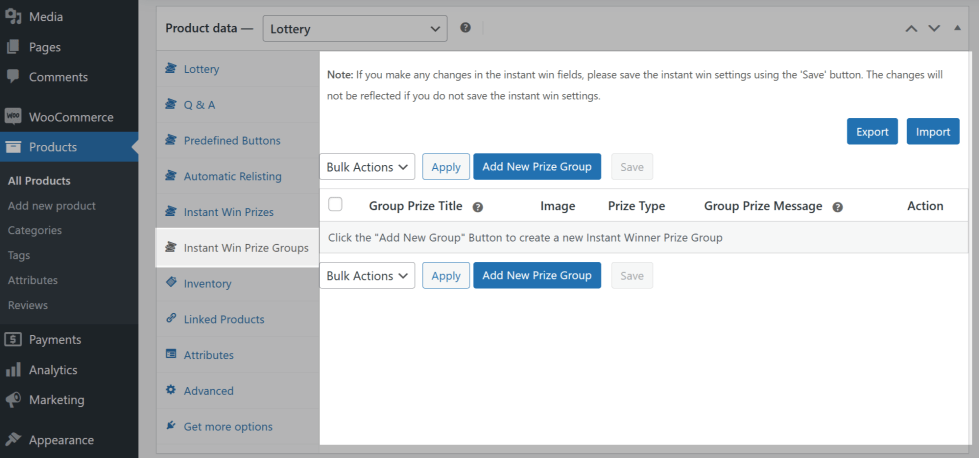Viewport: 979px width, 458px height.
Task: Open the Inventory tab
Action: pyautogui.click(x=207, y=284)
